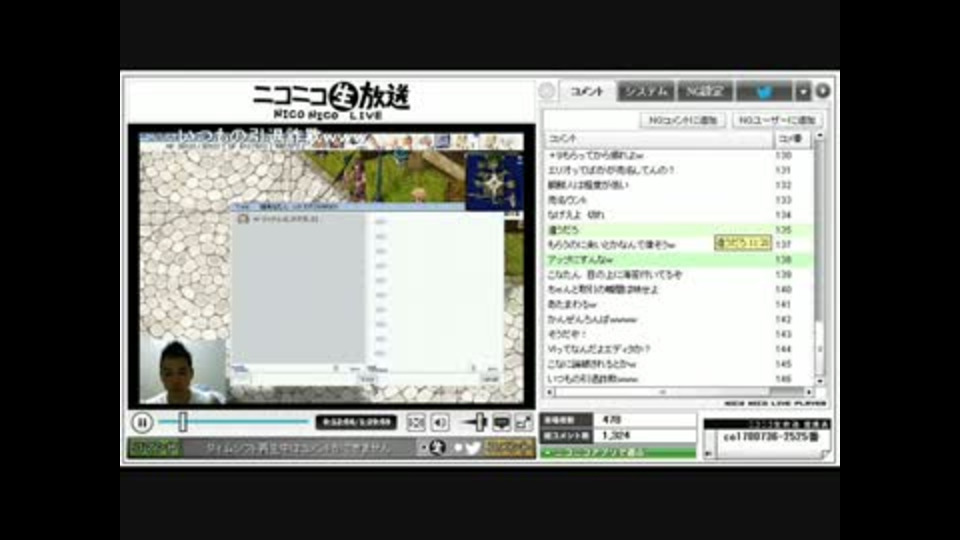This screenshot has width=960, height=540.
Task: Click the seek bar handle
Action: (182, 422)
